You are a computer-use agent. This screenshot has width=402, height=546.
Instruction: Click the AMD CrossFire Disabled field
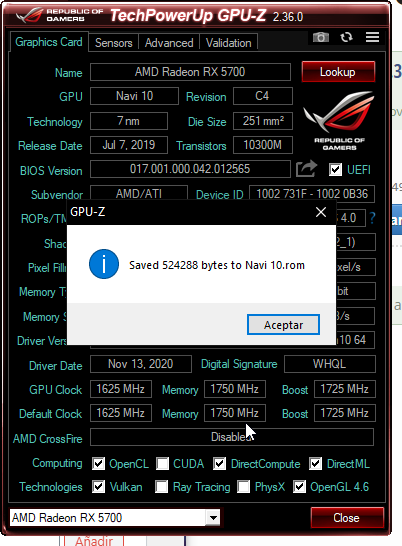tap(232, 437)
